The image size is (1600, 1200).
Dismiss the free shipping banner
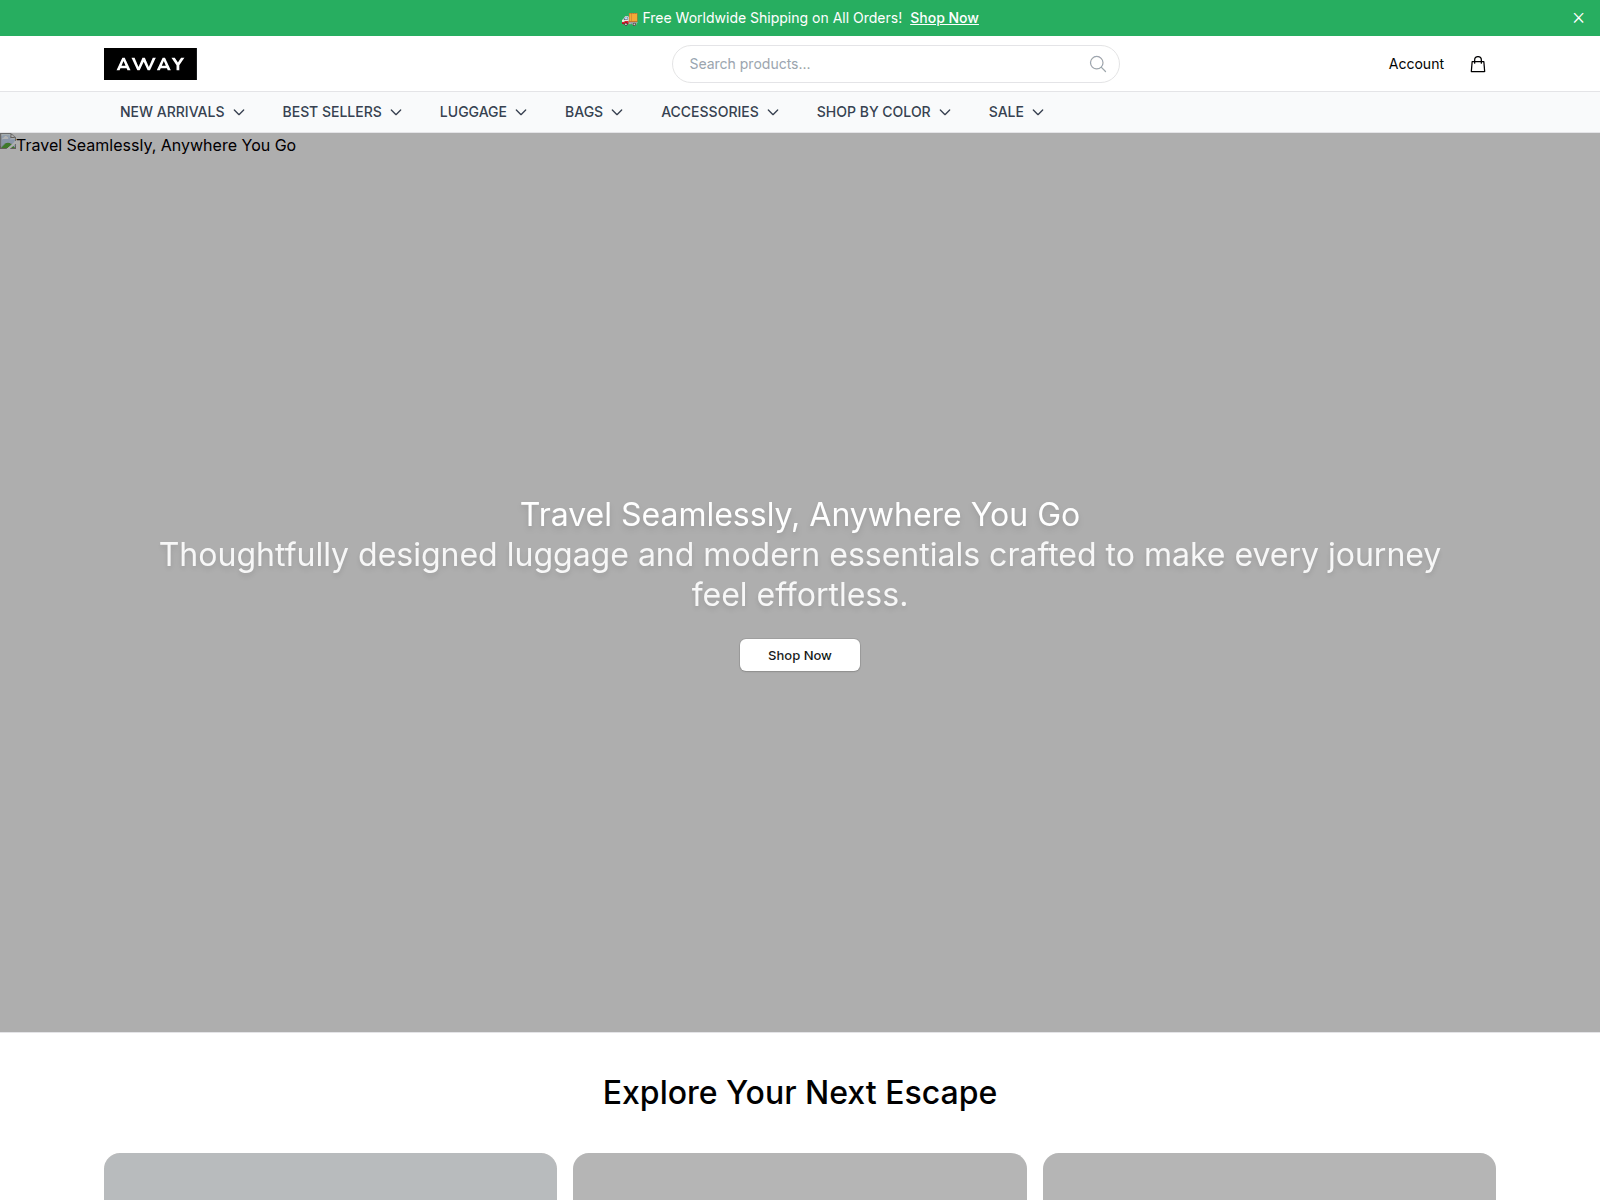(x=1578, y=18)
